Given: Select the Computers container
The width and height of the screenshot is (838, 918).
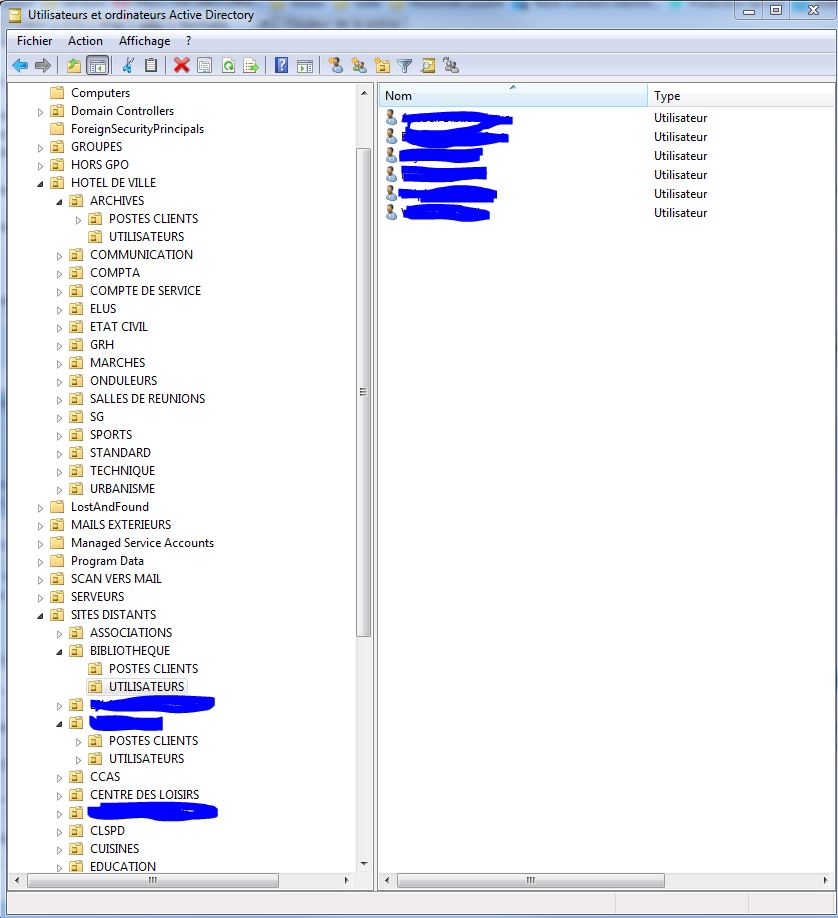Looking at the screenshot, I should pyautogui.click(x=100, y=93).
